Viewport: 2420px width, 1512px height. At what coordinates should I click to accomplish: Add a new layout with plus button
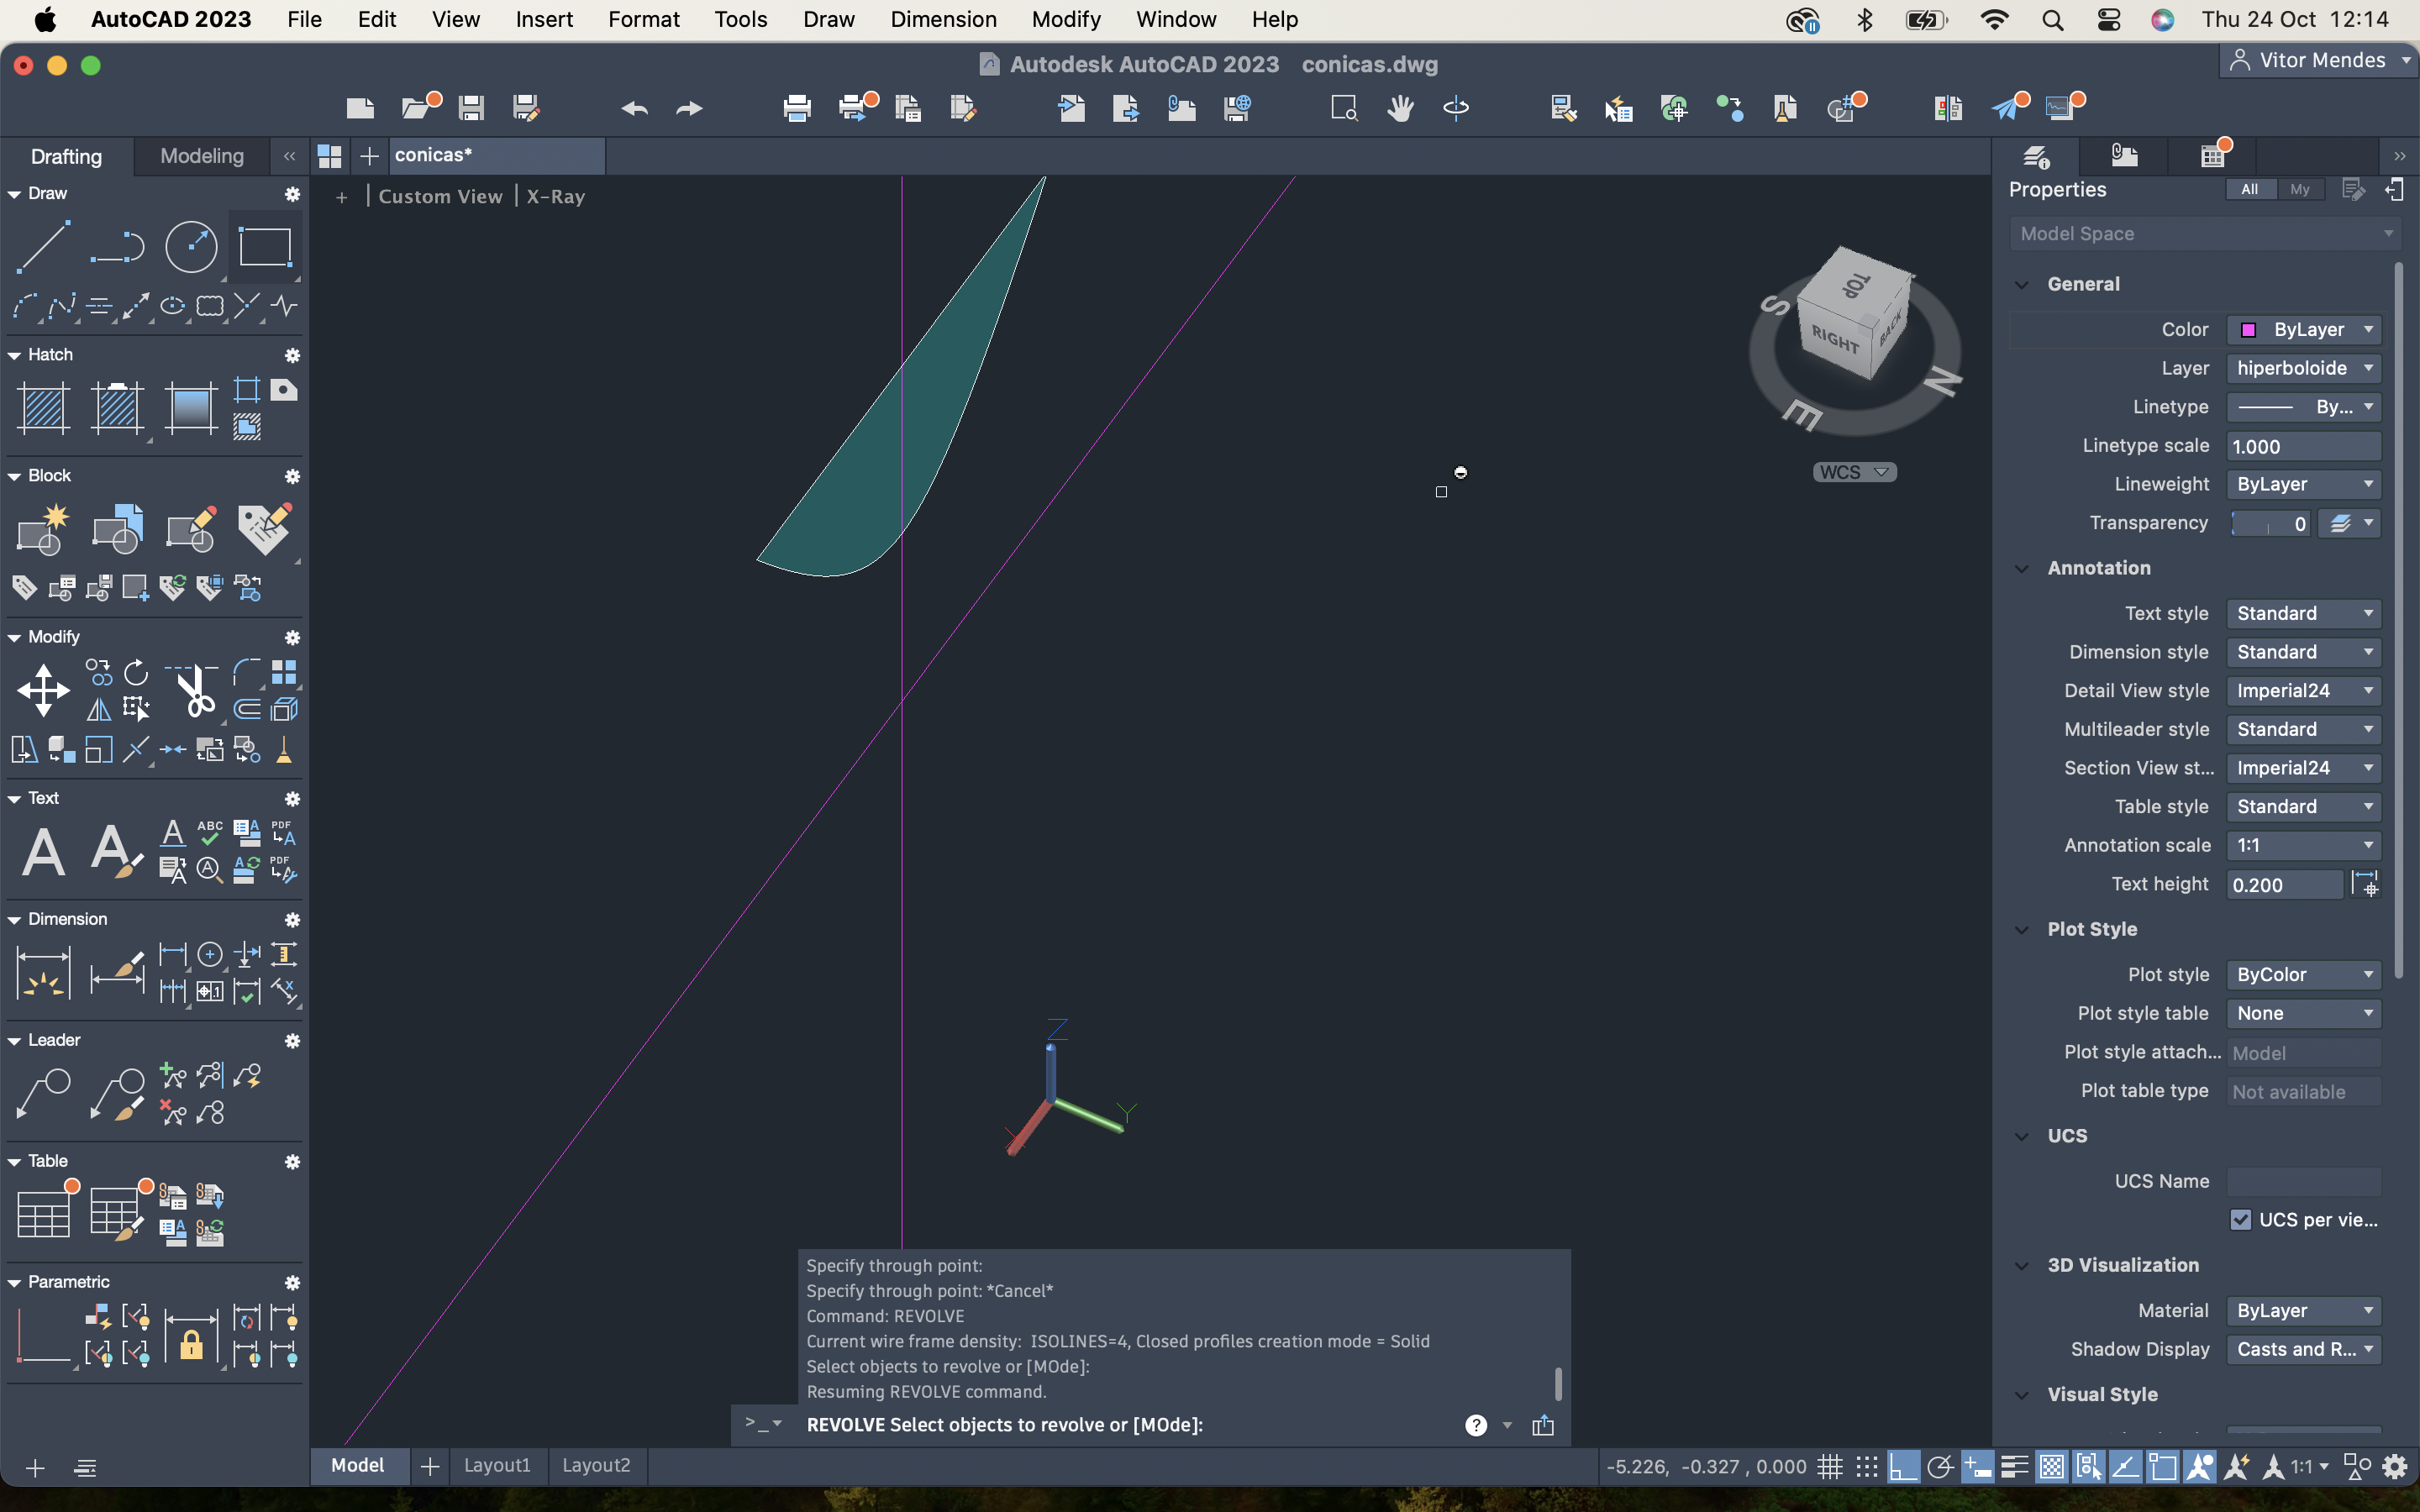(x=430, y=1466)
